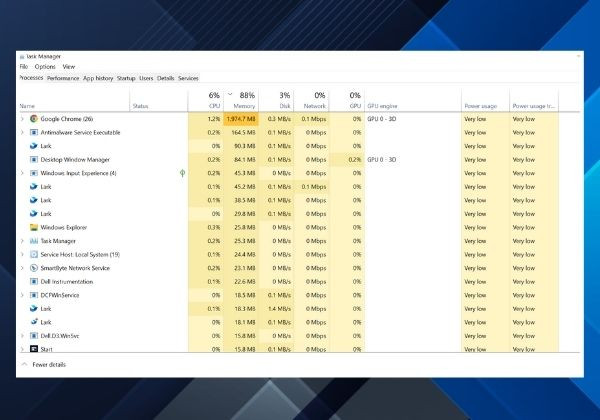Click the Lark icon in the 18.1 MB row
Screen dimensions: 600x420
coord(34,322)
